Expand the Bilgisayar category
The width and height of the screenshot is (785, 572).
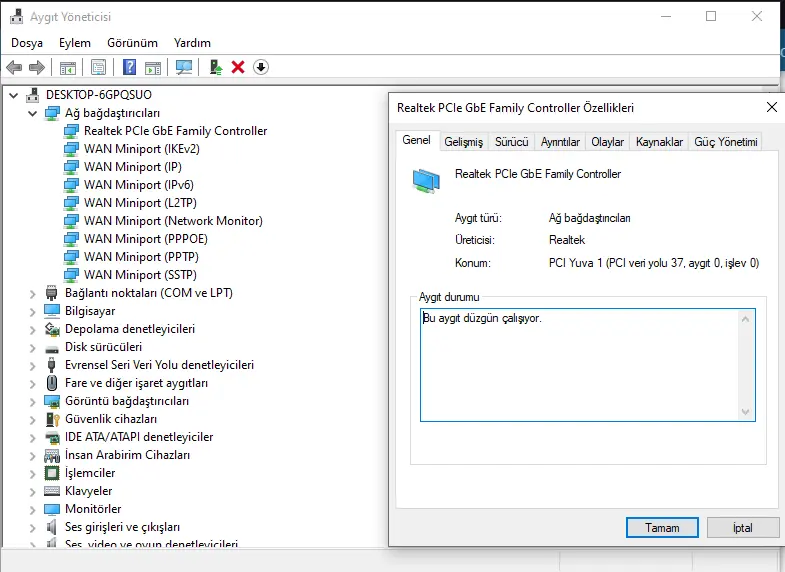pyautogui.click(x=33, y=312)
